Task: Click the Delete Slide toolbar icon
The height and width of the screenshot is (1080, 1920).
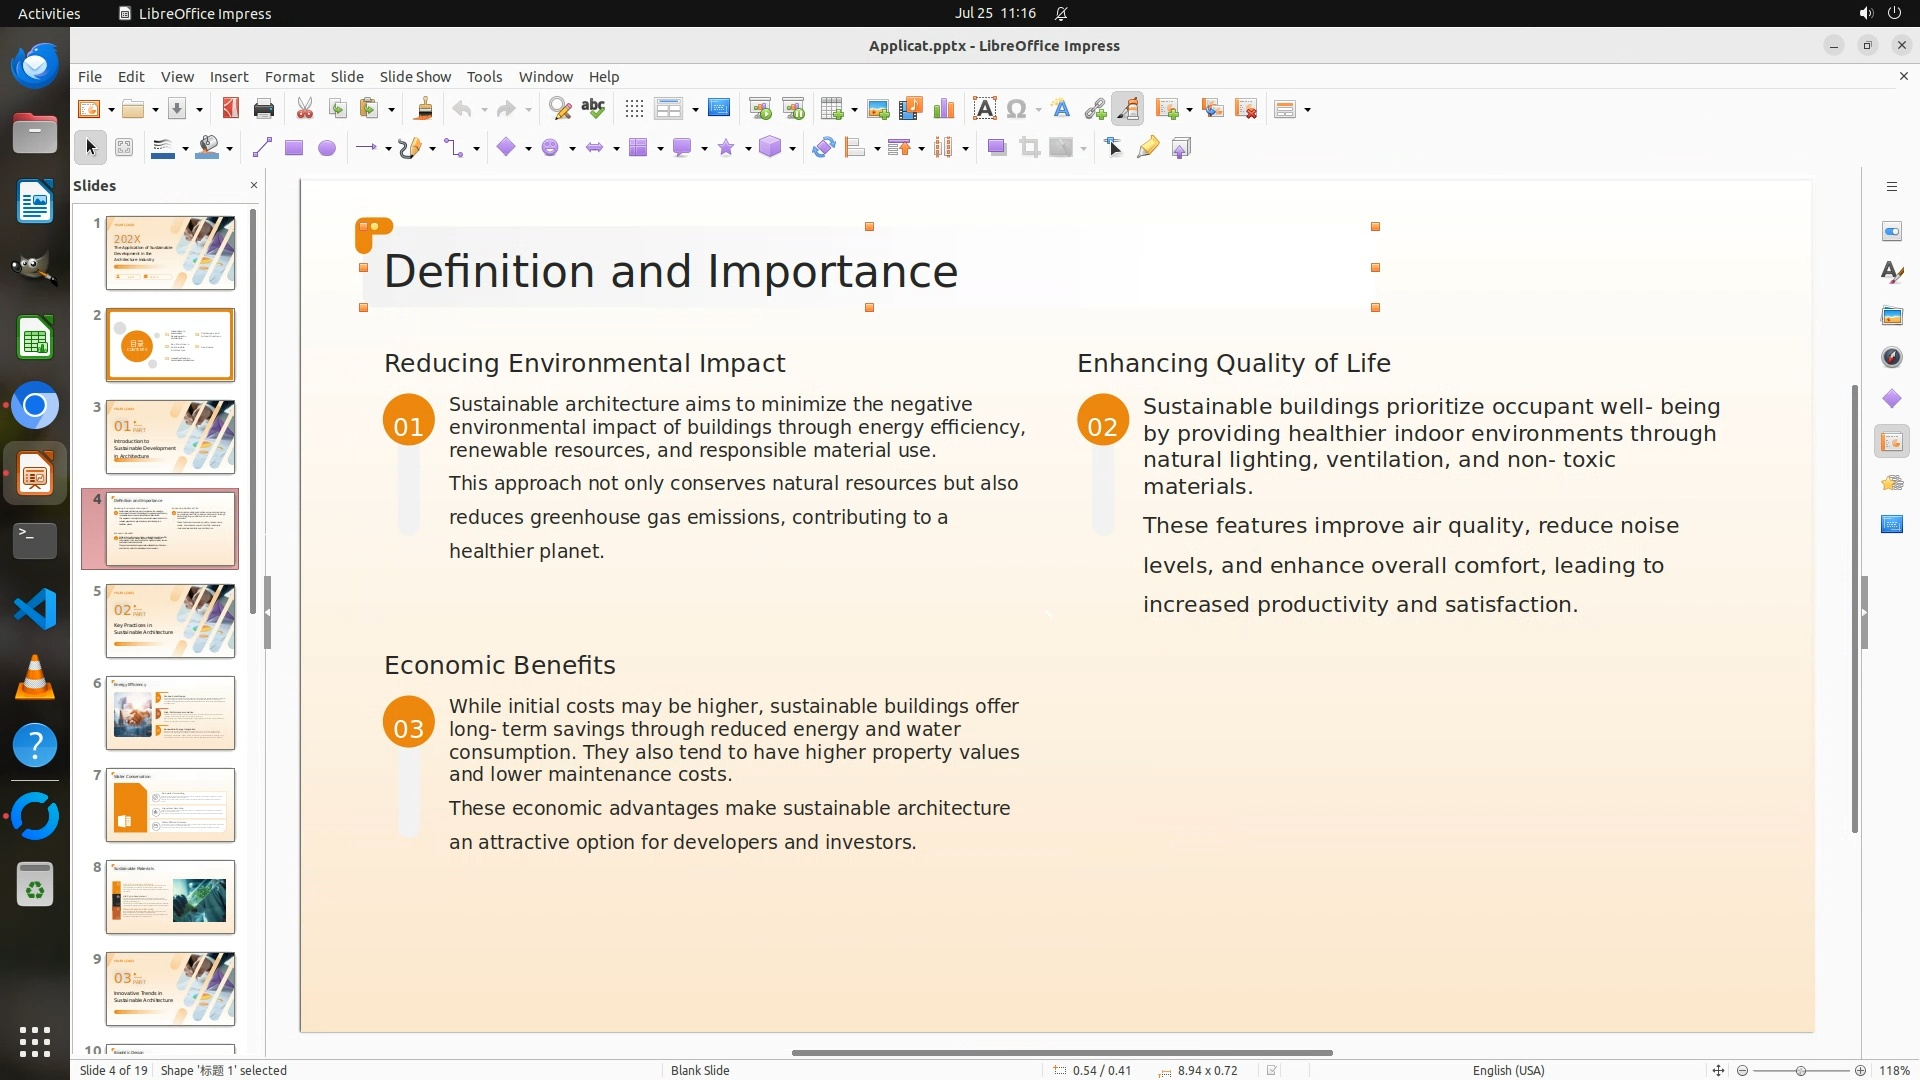Action: click(x=1246, y=109)
